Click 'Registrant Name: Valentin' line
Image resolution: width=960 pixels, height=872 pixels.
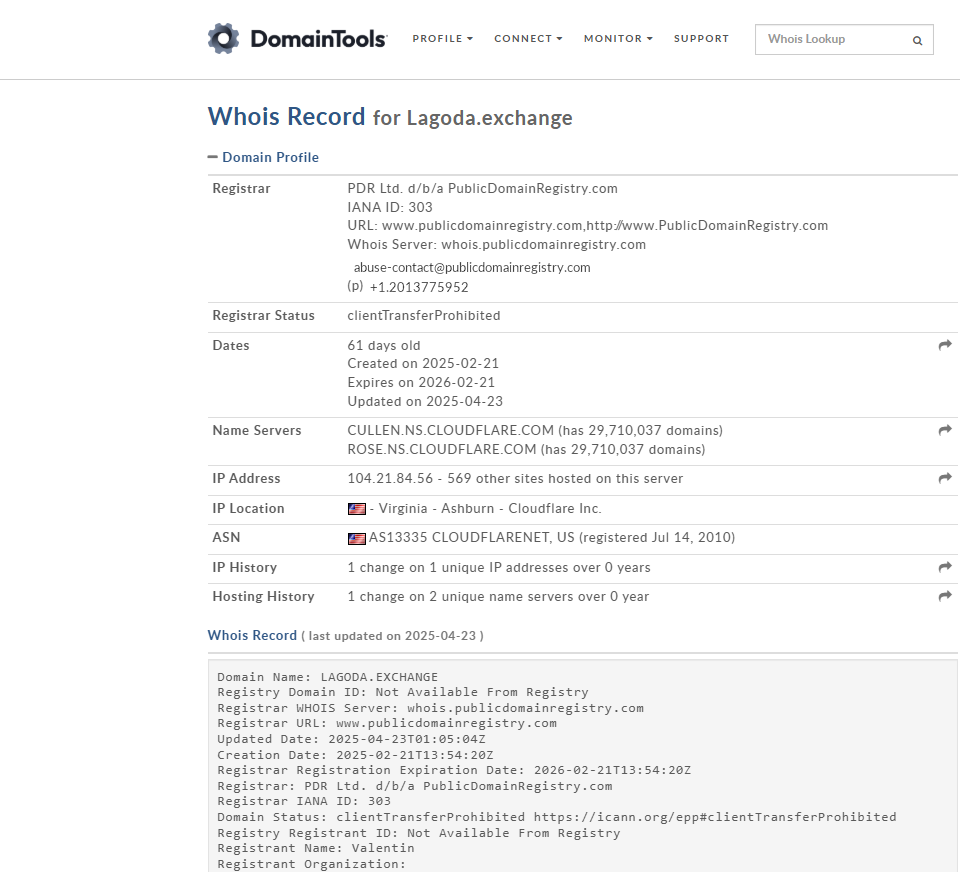pos(316,849)
